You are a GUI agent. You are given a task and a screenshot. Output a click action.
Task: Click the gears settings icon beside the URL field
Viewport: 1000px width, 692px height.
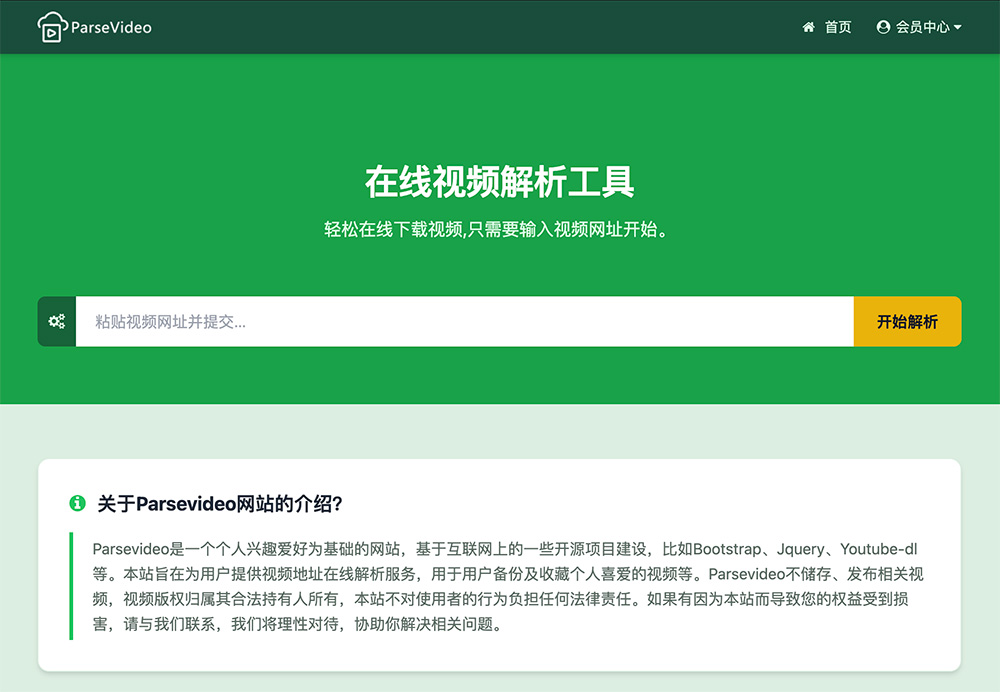point(57,321)
